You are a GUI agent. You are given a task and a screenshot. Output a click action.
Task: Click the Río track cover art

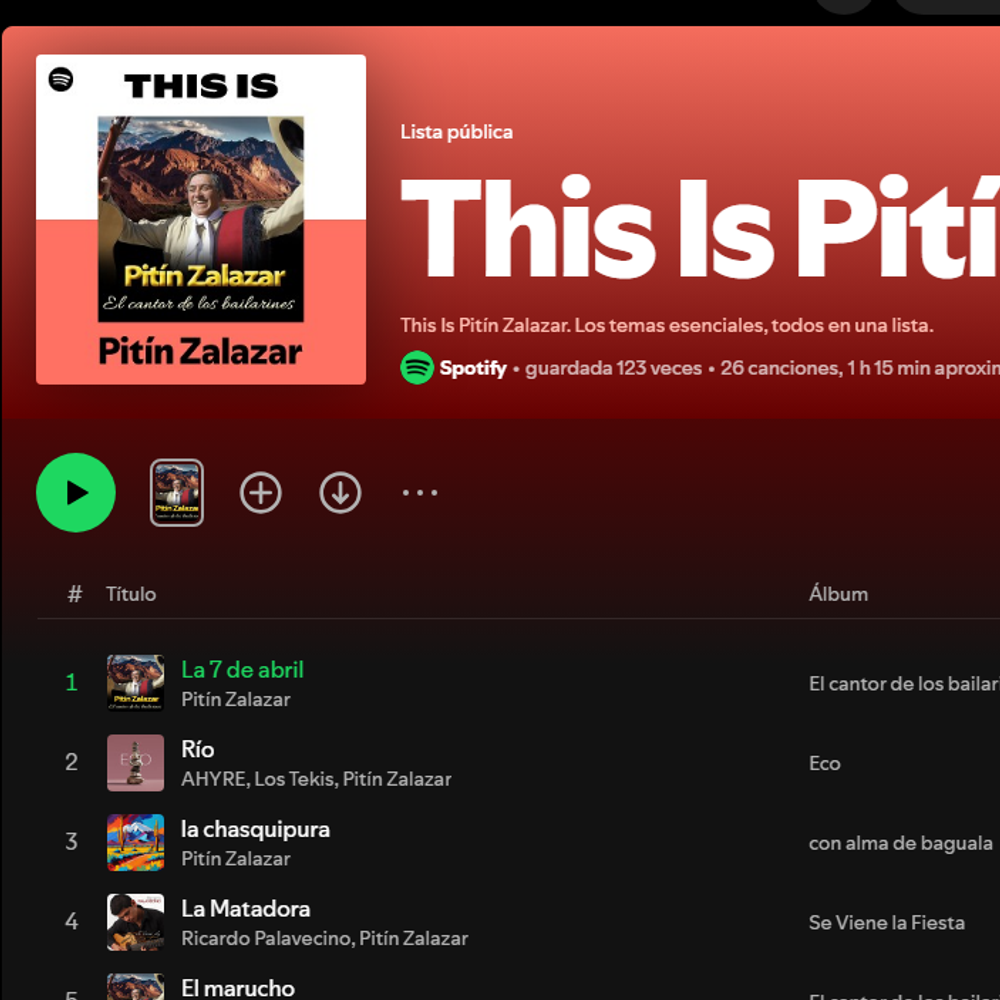coord(135,763)
